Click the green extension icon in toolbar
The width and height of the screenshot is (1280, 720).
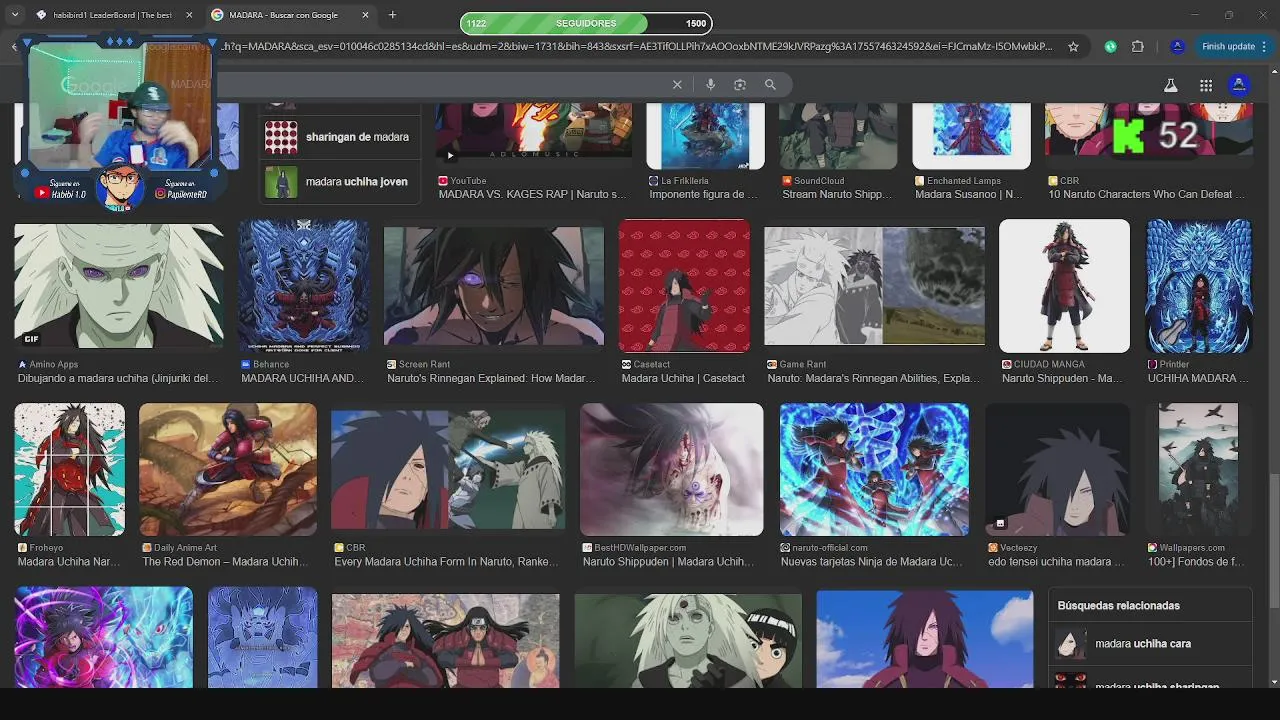coord(1110,46)
